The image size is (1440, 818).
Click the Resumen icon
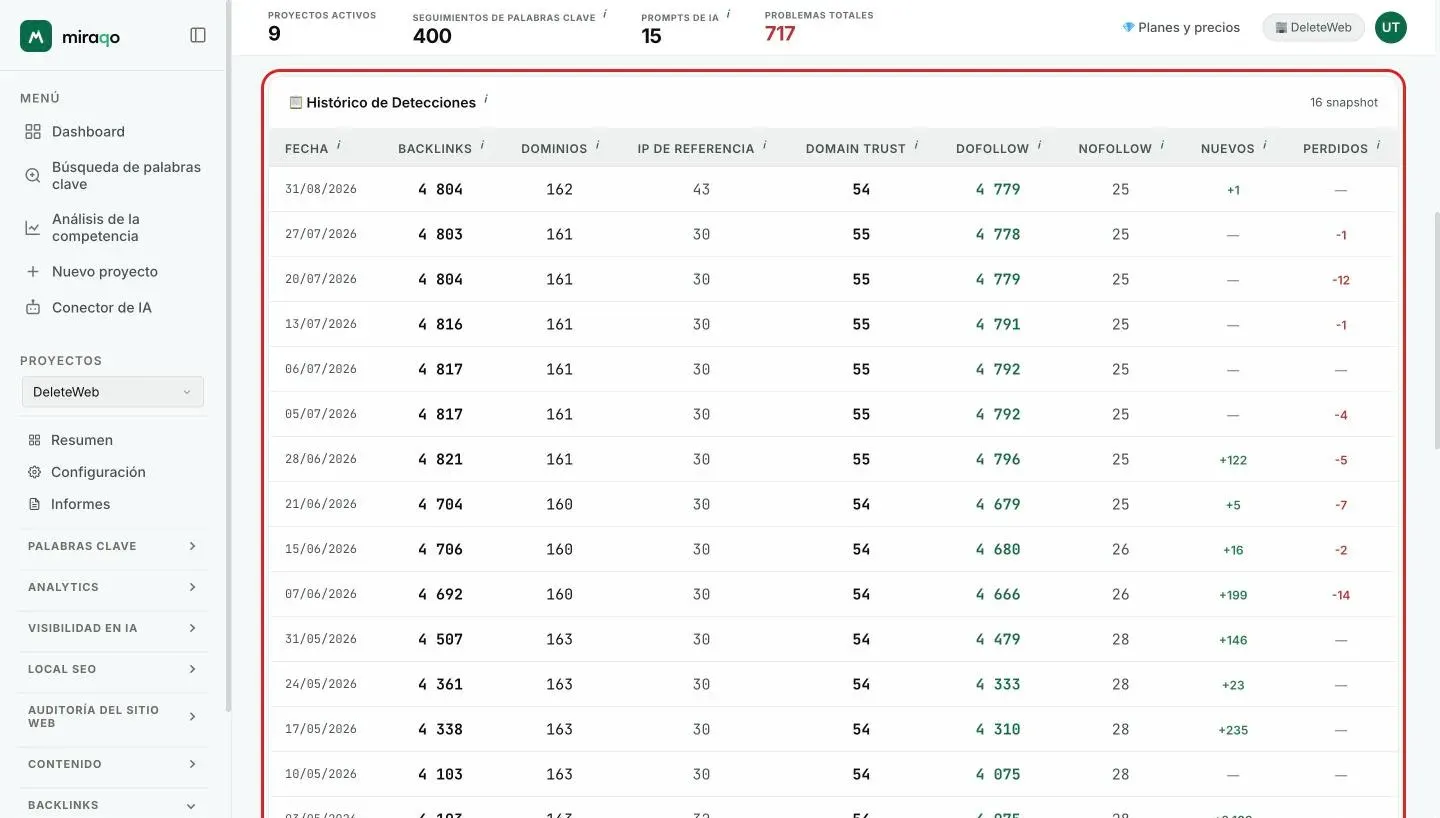34,440
